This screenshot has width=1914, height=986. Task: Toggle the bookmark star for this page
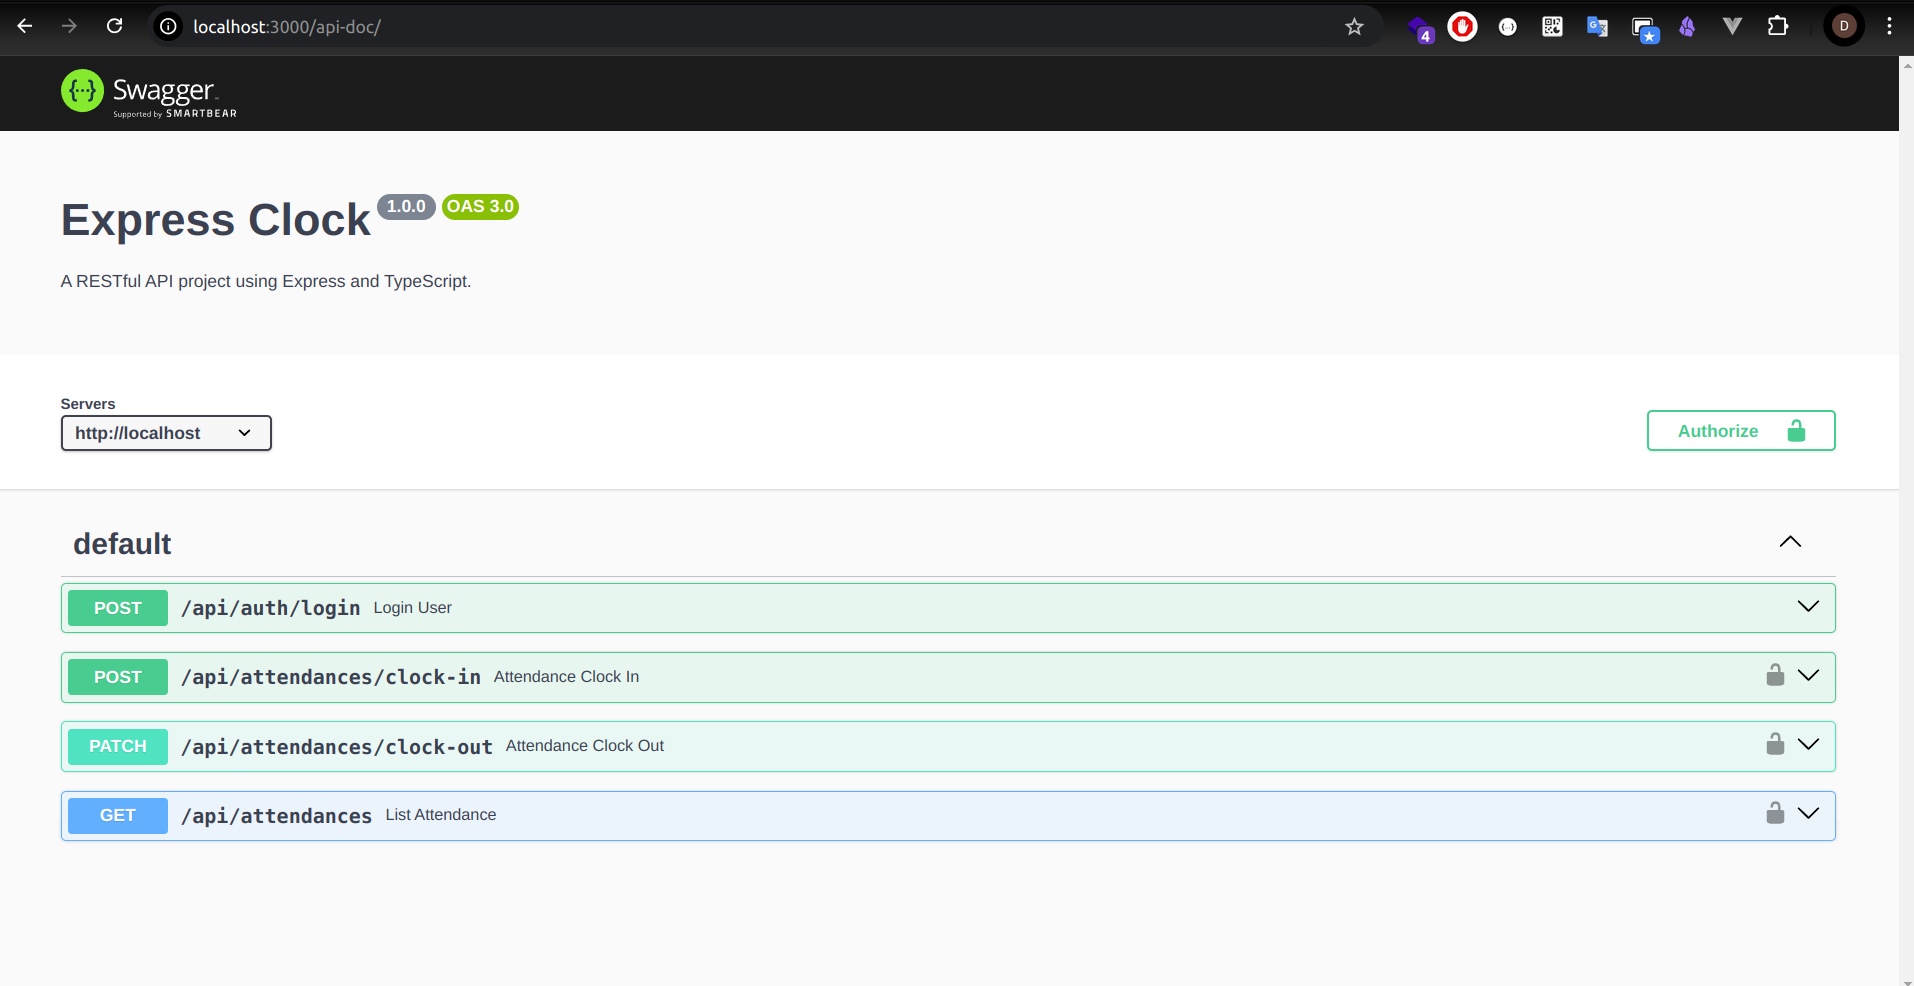(1354, 27)
